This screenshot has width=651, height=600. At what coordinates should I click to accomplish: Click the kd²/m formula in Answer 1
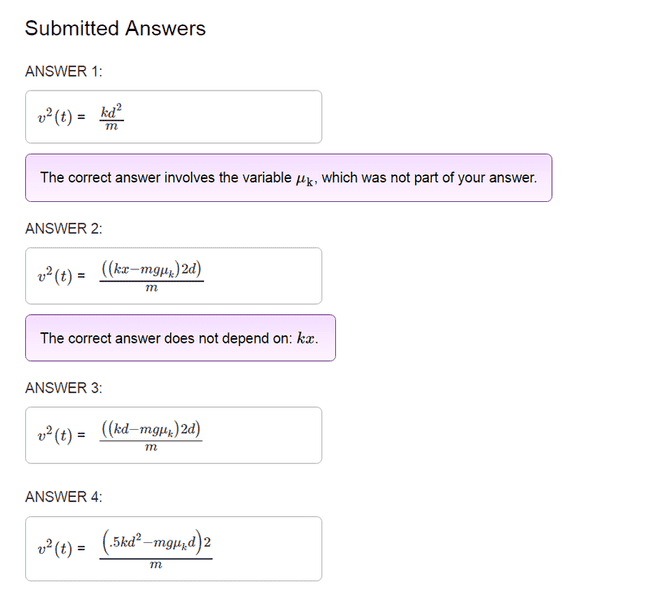[112, 117]
